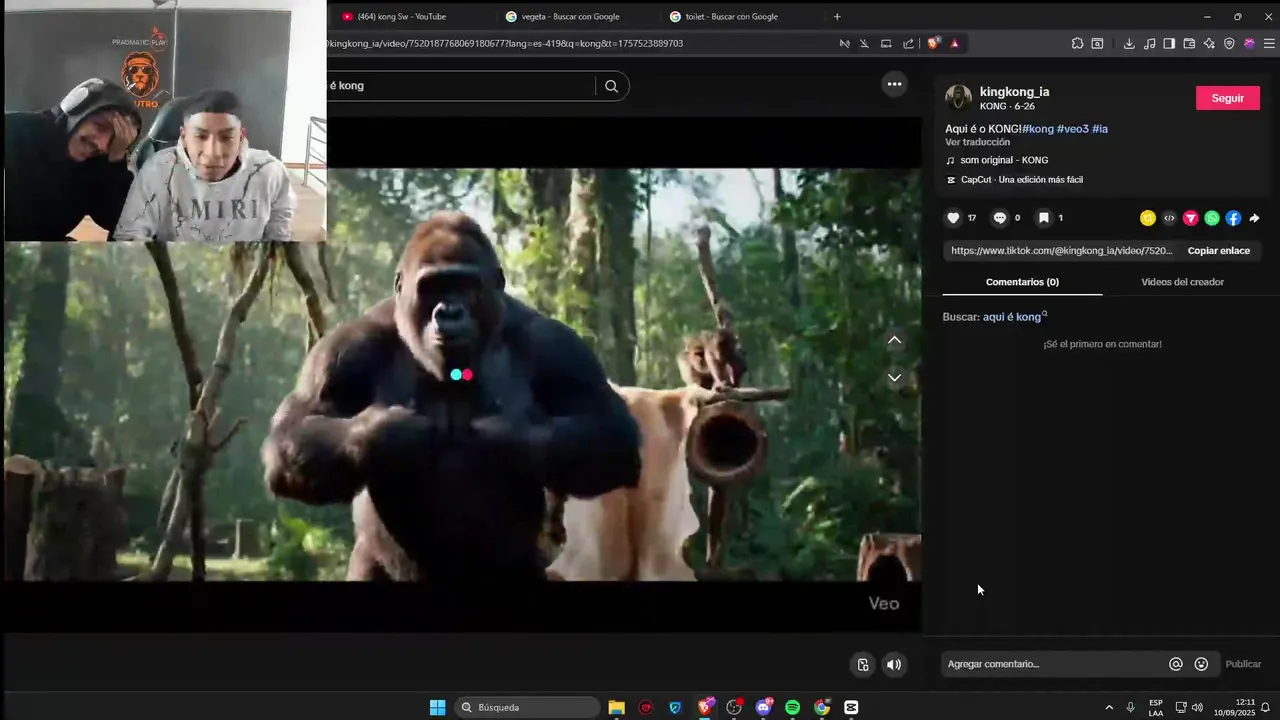Screen dimensions: 1280x720
Task: Click the Brave Rewards triangle icon
Action: 955,43
